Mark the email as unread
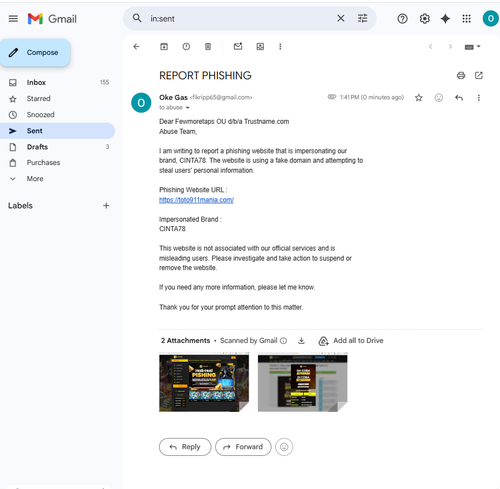Screen dimensions: 500x489 pyautogui.click(x=238, y=46)
